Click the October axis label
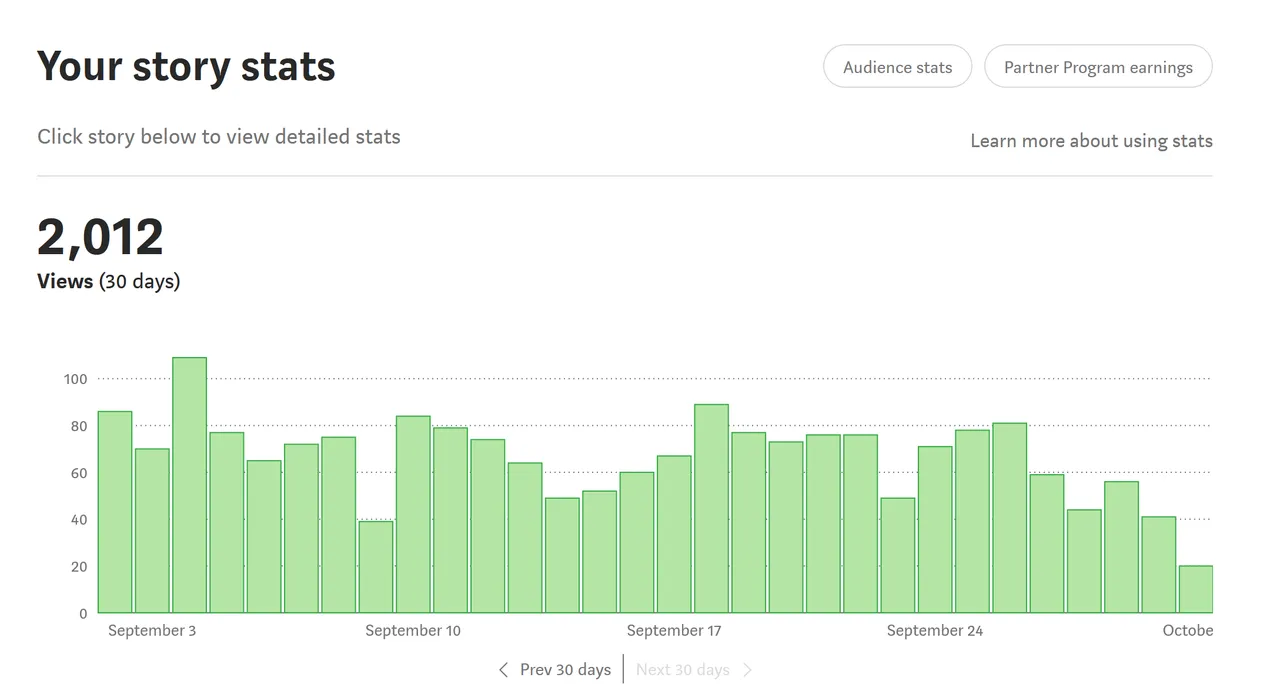Screen dimensions: 1280x690 [1187, 631]
